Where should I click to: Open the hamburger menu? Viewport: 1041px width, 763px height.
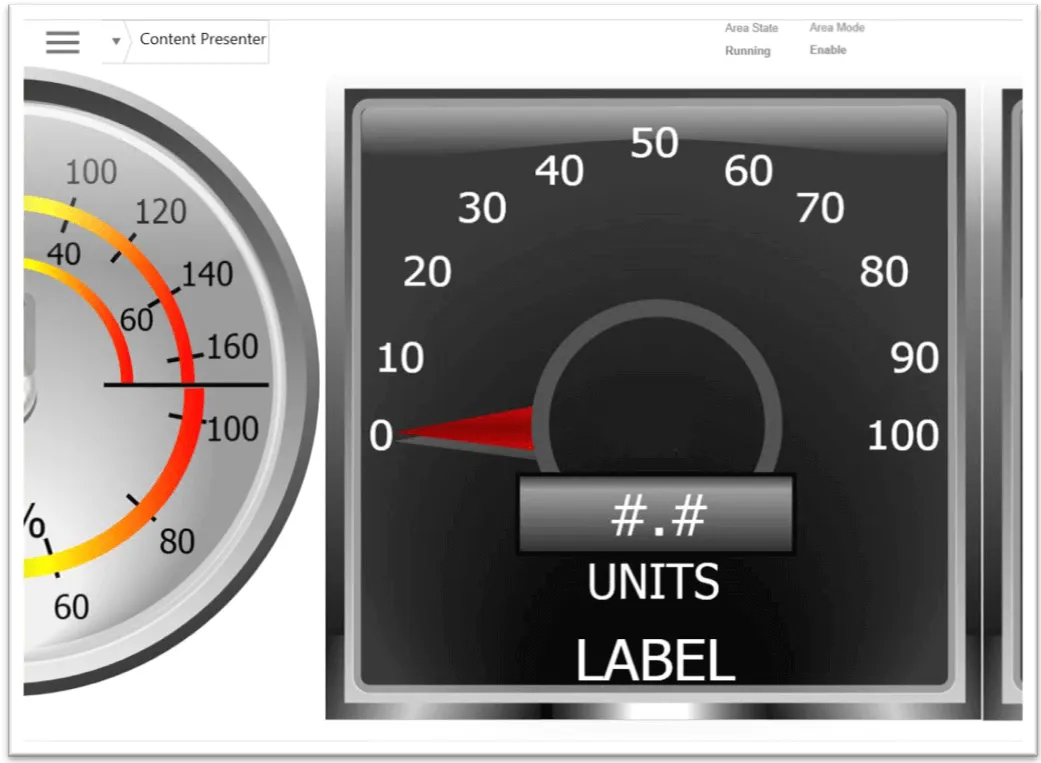62,42
